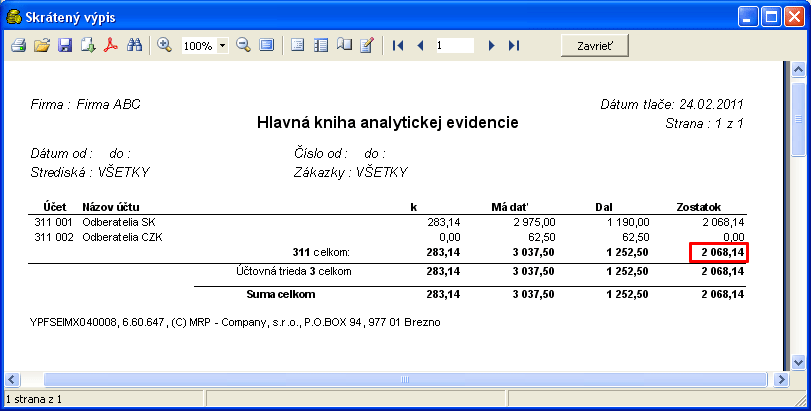Image resolution: width=811 pixels, height=411 pixels.
Task: Click the report title Hlavná kniha analytickej evidencie
Action: pos(387,123)
